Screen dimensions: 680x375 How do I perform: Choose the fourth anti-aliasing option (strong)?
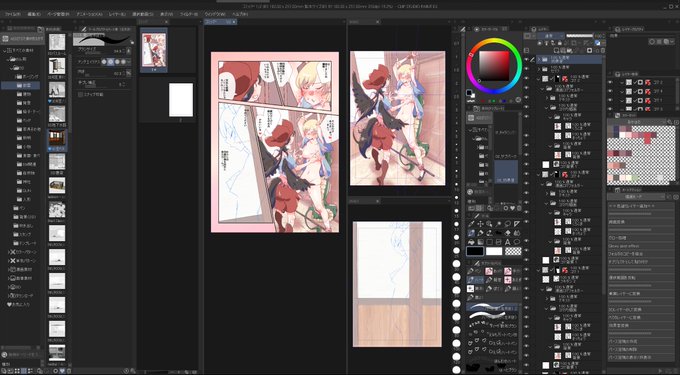[124, 62]
